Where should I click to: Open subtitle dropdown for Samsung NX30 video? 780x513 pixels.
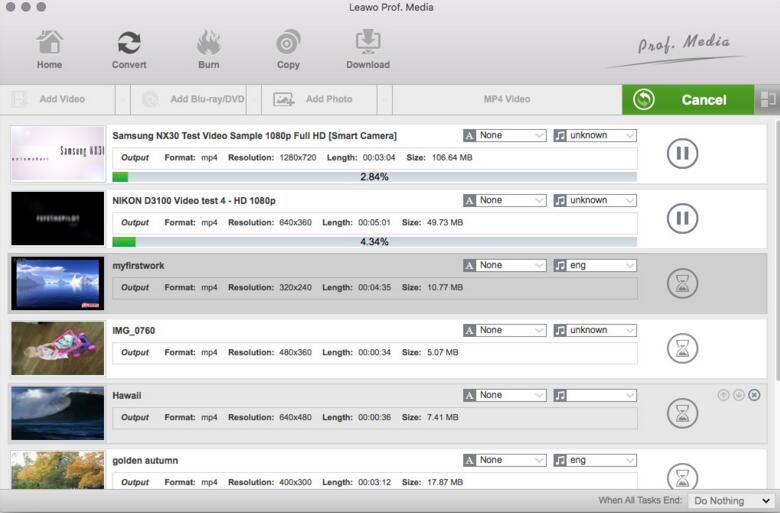505,135
